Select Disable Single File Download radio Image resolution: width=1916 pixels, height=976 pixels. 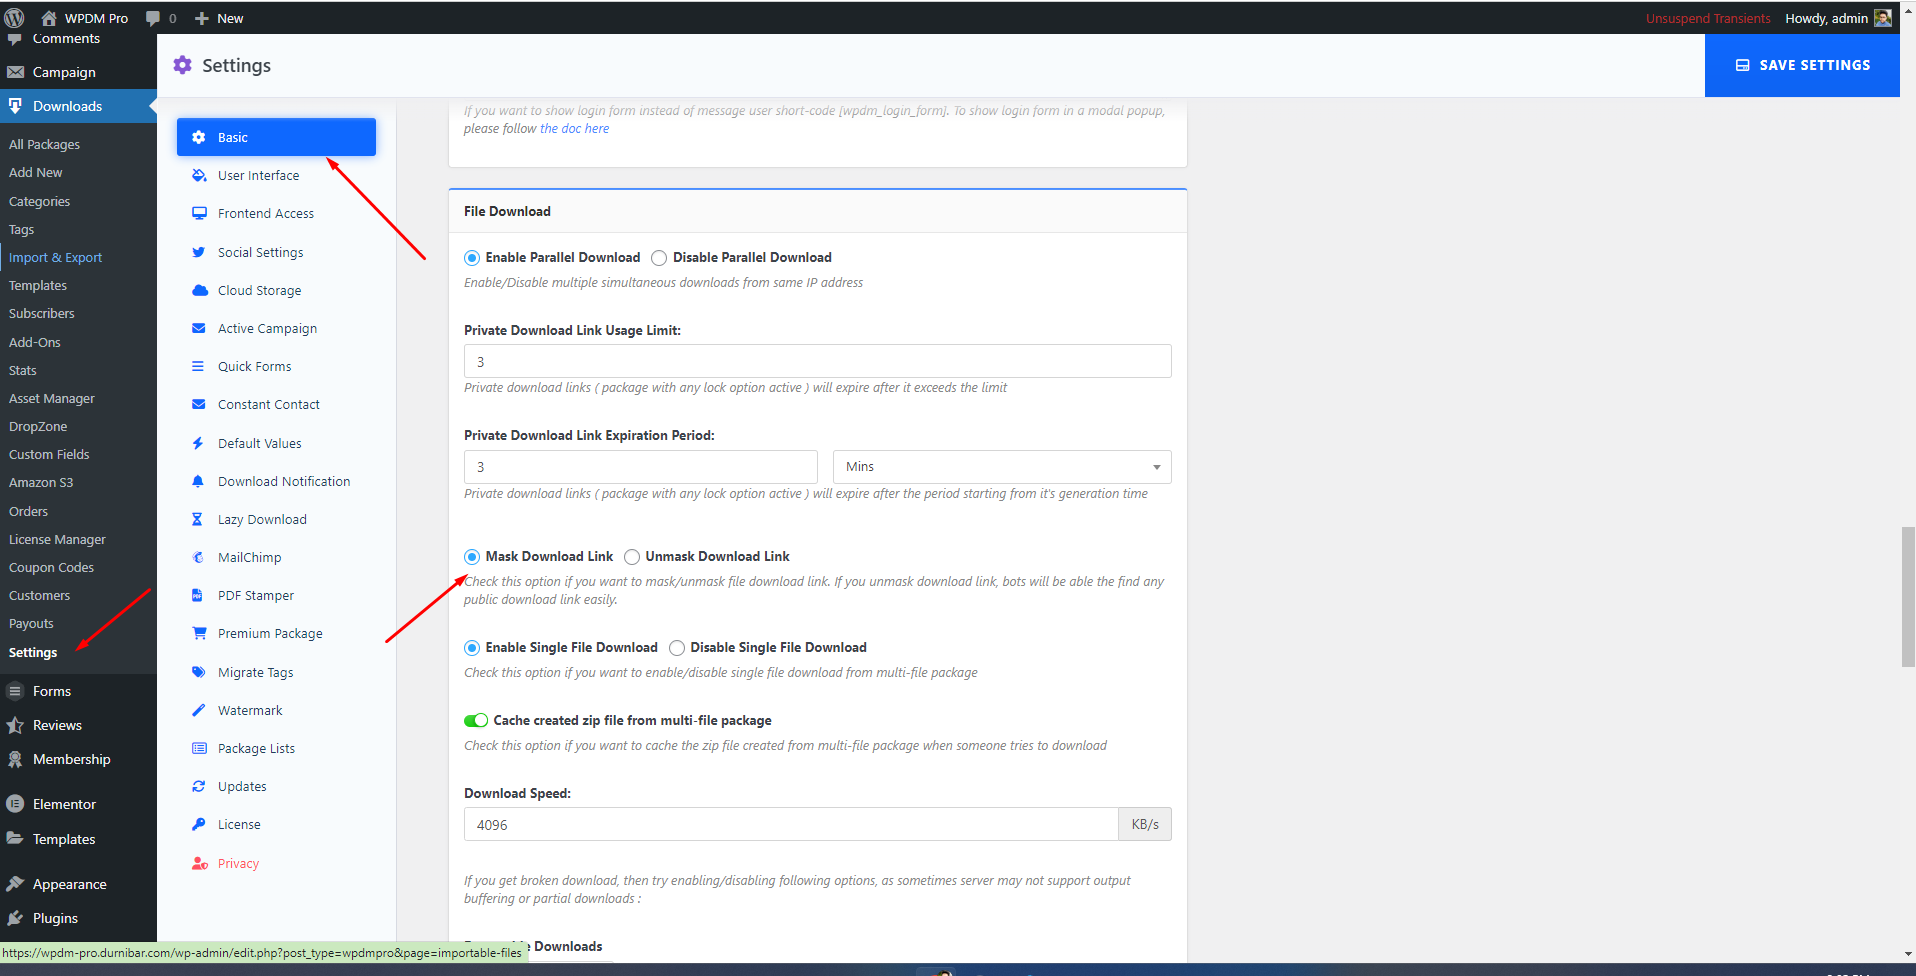677,648
